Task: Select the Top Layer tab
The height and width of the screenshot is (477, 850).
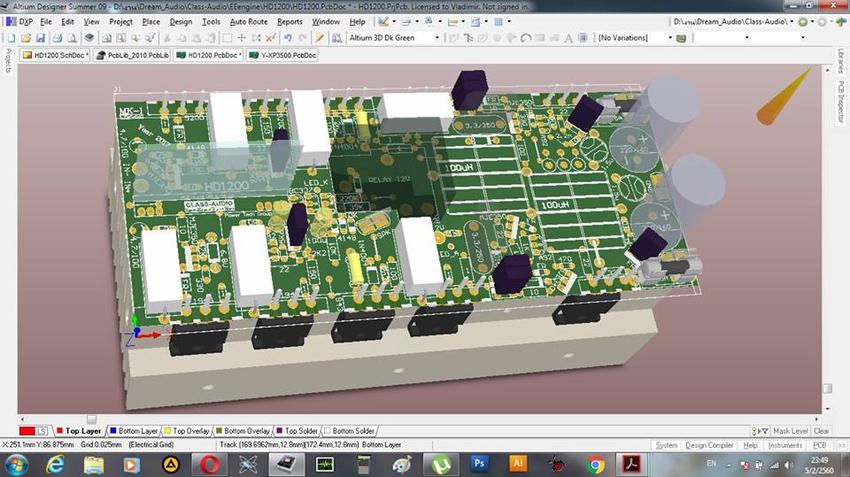Action: click(79, 431)
